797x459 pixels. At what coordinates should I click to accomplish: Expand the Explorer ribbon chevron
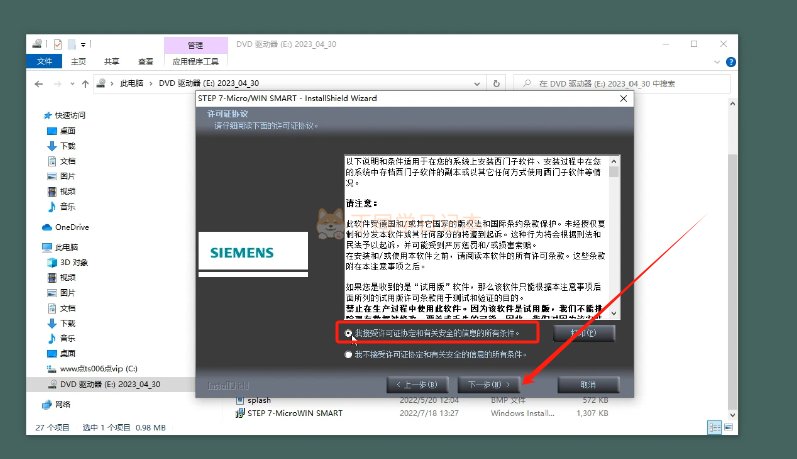717,62
